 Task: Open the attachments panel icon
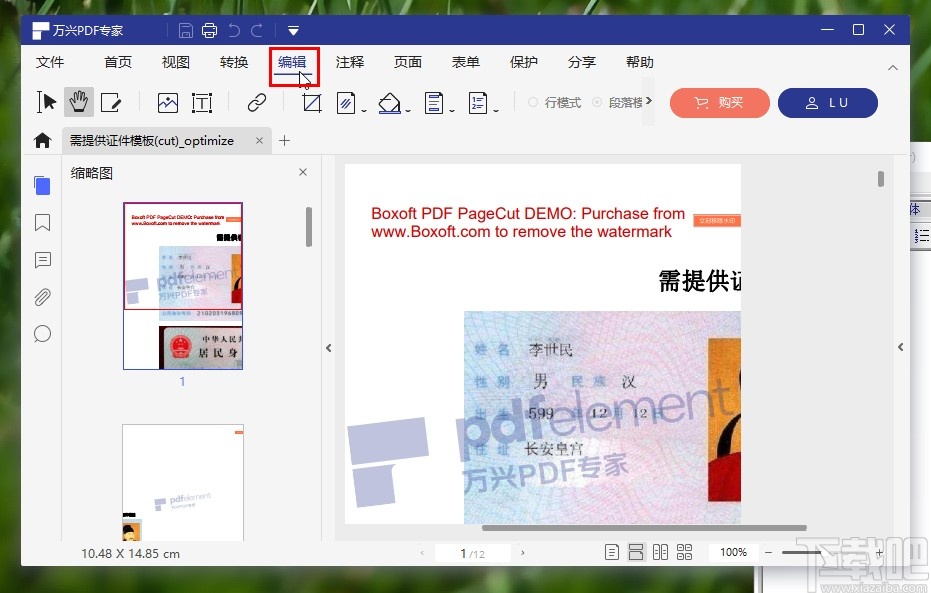coord(42,297)
